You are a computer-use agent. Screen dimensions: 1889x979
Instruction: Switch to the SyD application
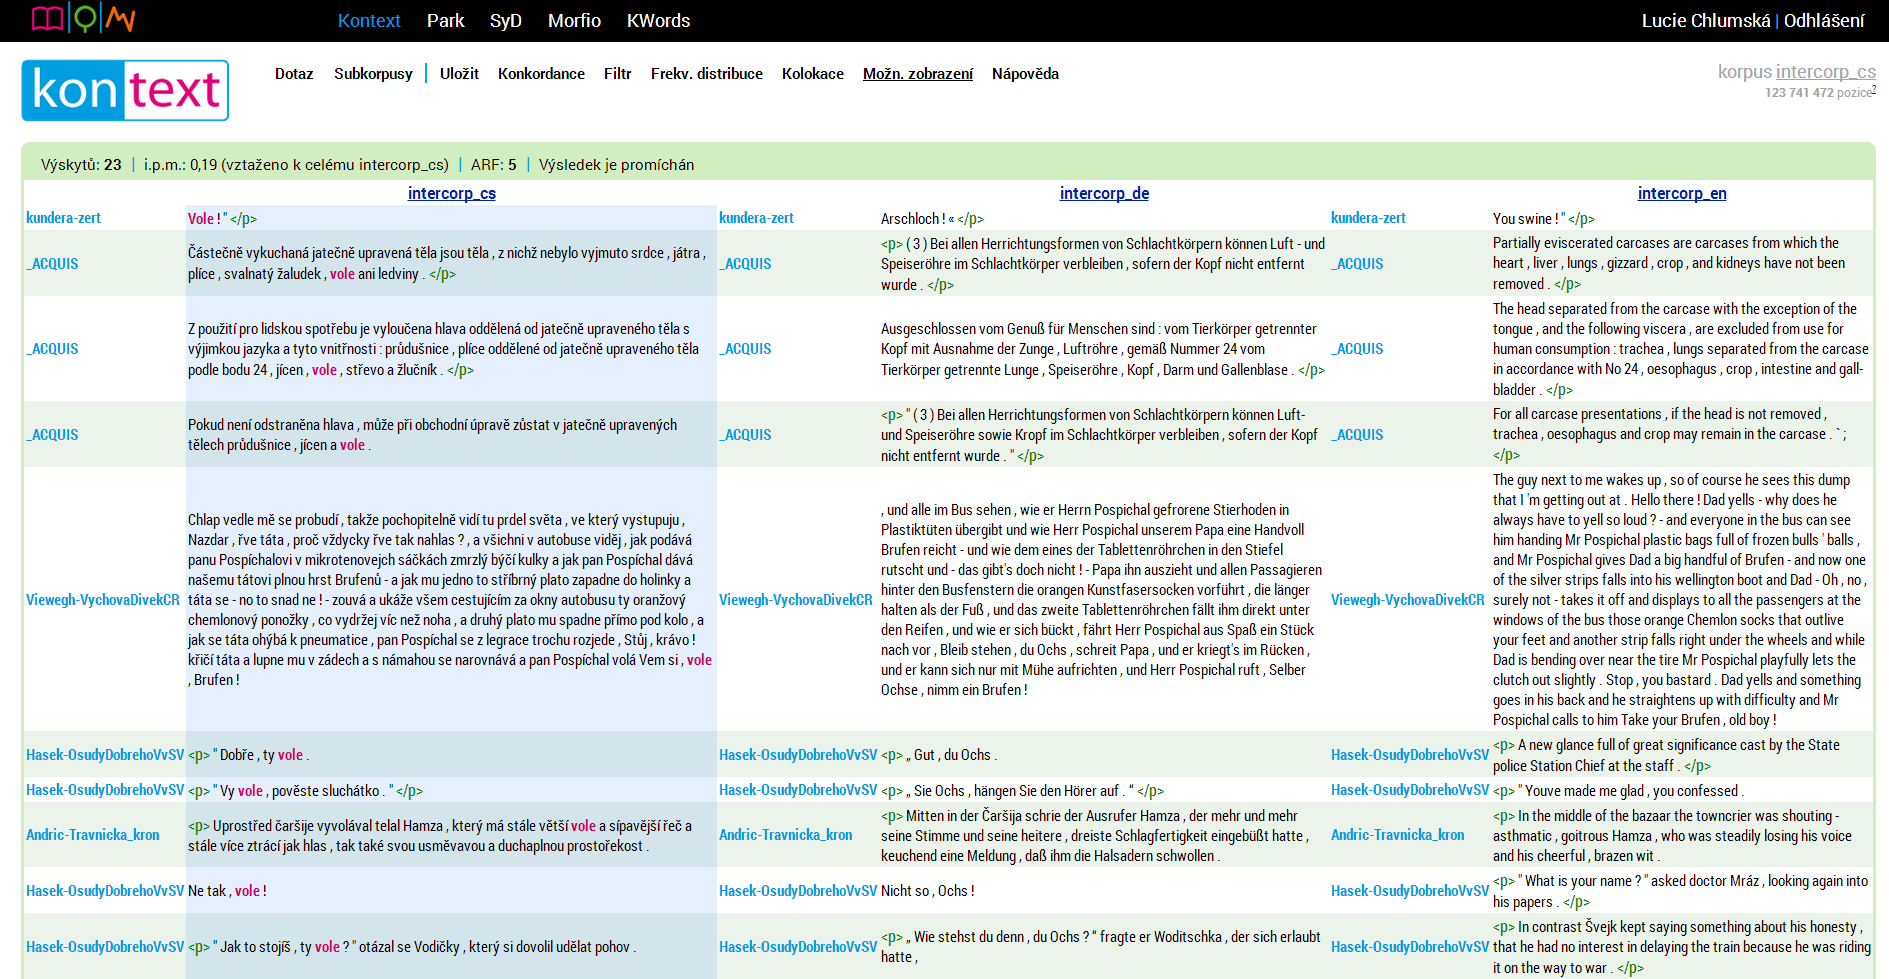(x=506, y=21)
